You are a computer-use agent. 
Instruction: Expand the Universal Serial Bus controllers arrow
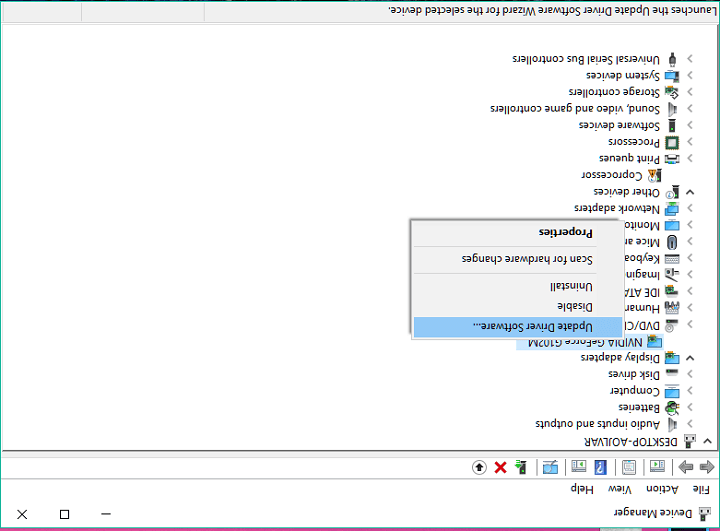pos(690,59)
